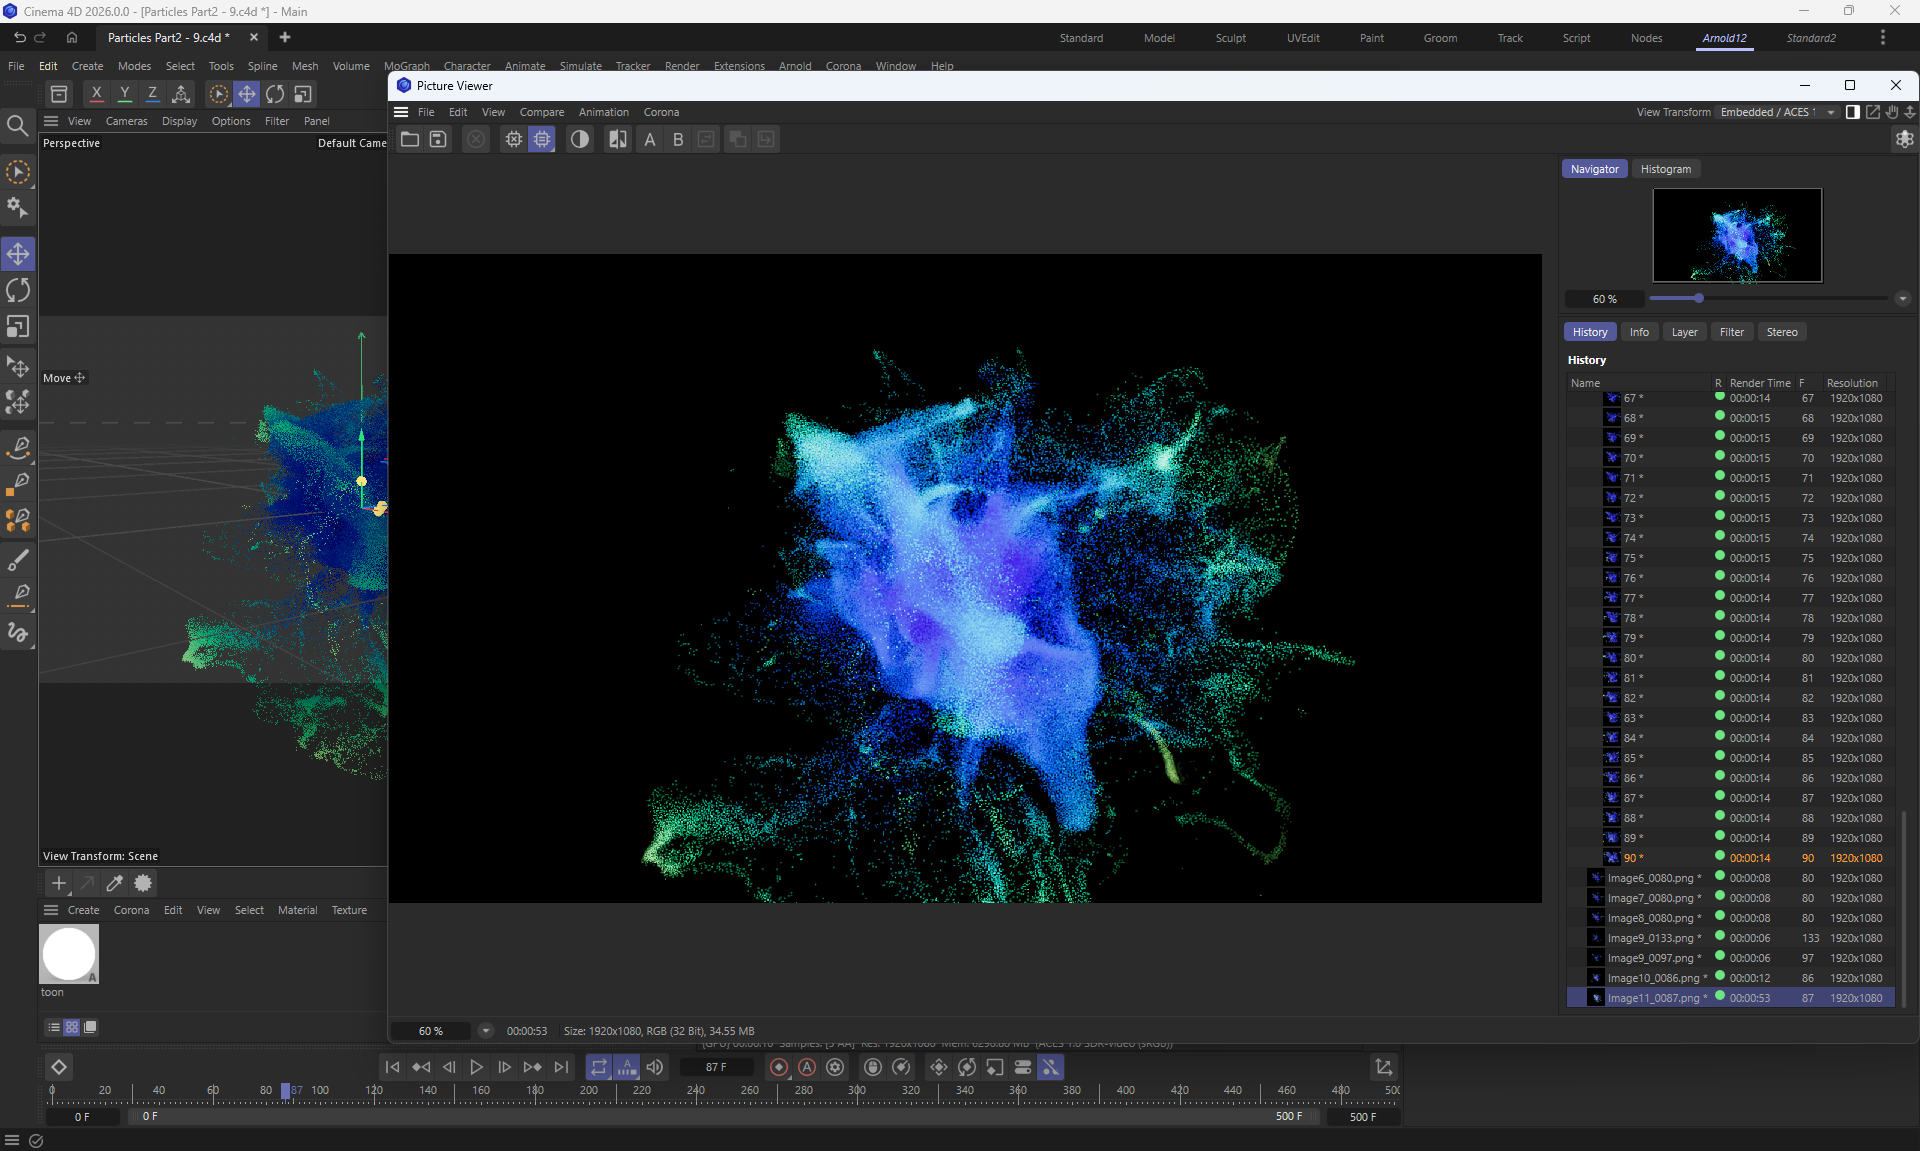Click the AB compare split icon

point(618,139)
